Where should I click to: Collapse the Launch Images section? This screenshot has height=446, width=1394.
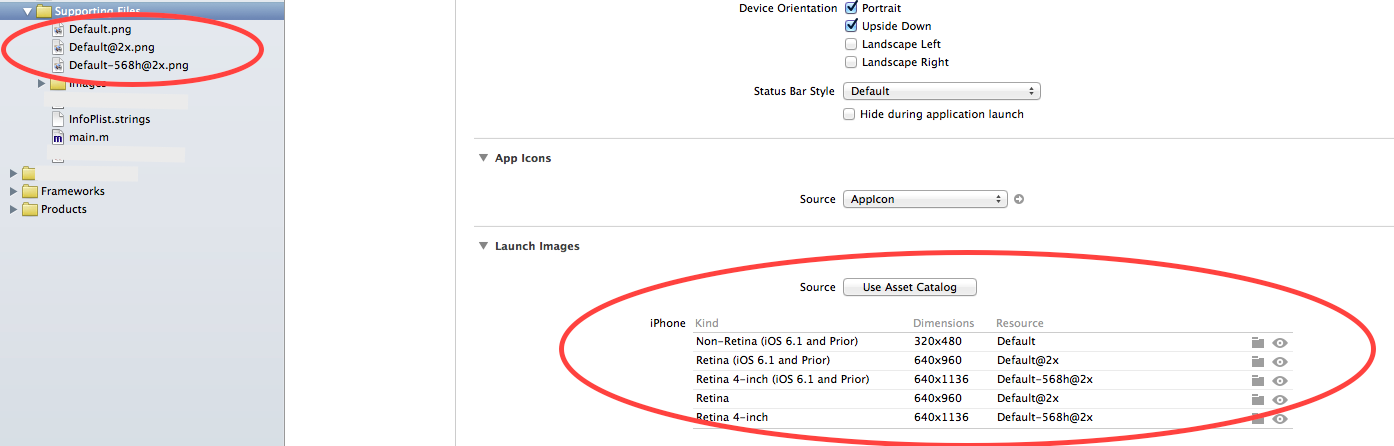[484, 246]
